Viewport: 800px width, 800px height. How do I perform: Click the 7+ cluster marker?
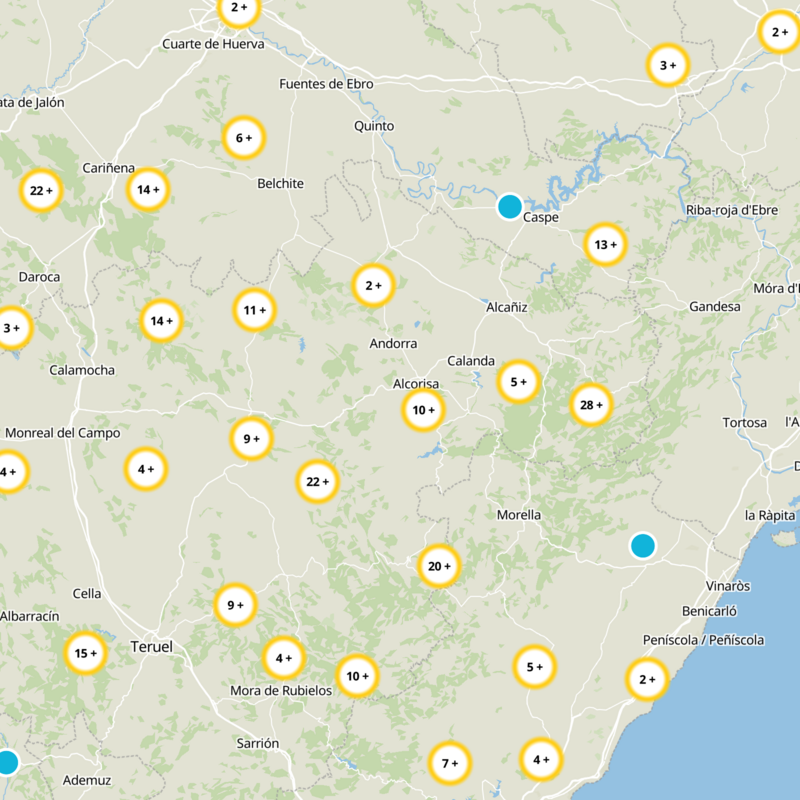(x=449, y=763)
